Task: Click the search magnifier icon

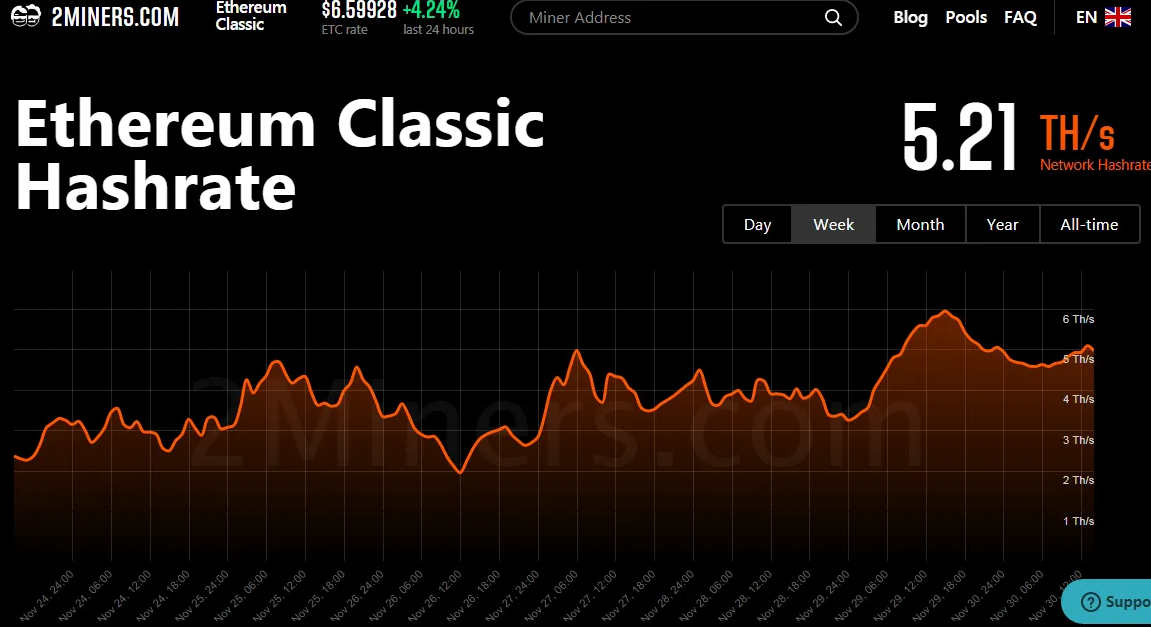Action: (833, 18)
